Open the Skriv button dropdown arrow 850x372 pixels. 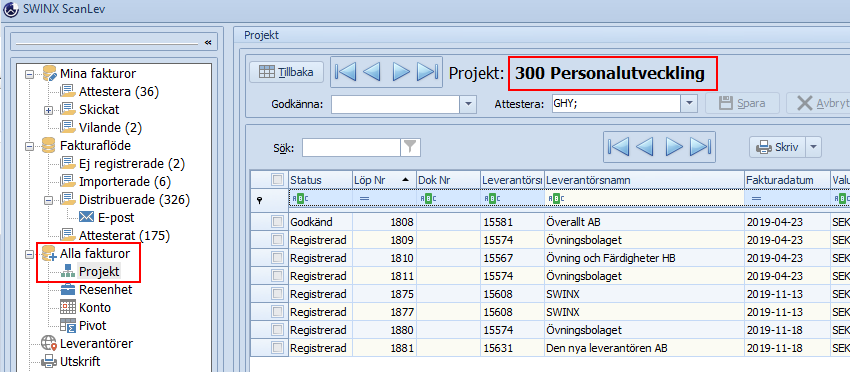(814, 147)
